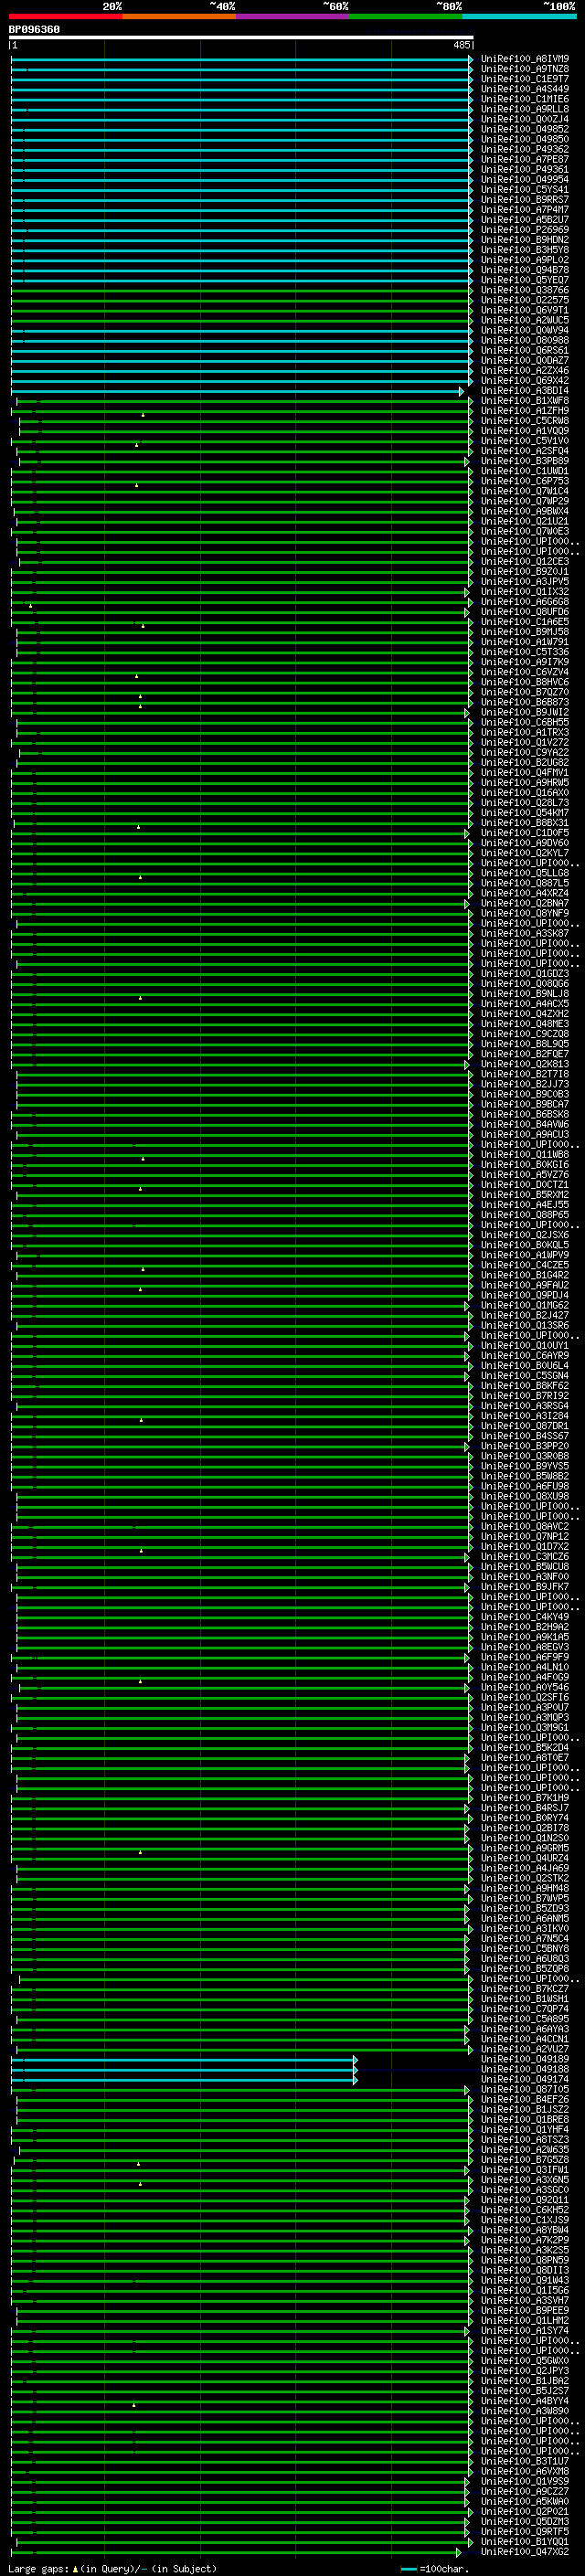Viewport: 585px width, 2576px height.
Task: Select the UniRef100_Q69X42 label
Action: tap(525, 381)
